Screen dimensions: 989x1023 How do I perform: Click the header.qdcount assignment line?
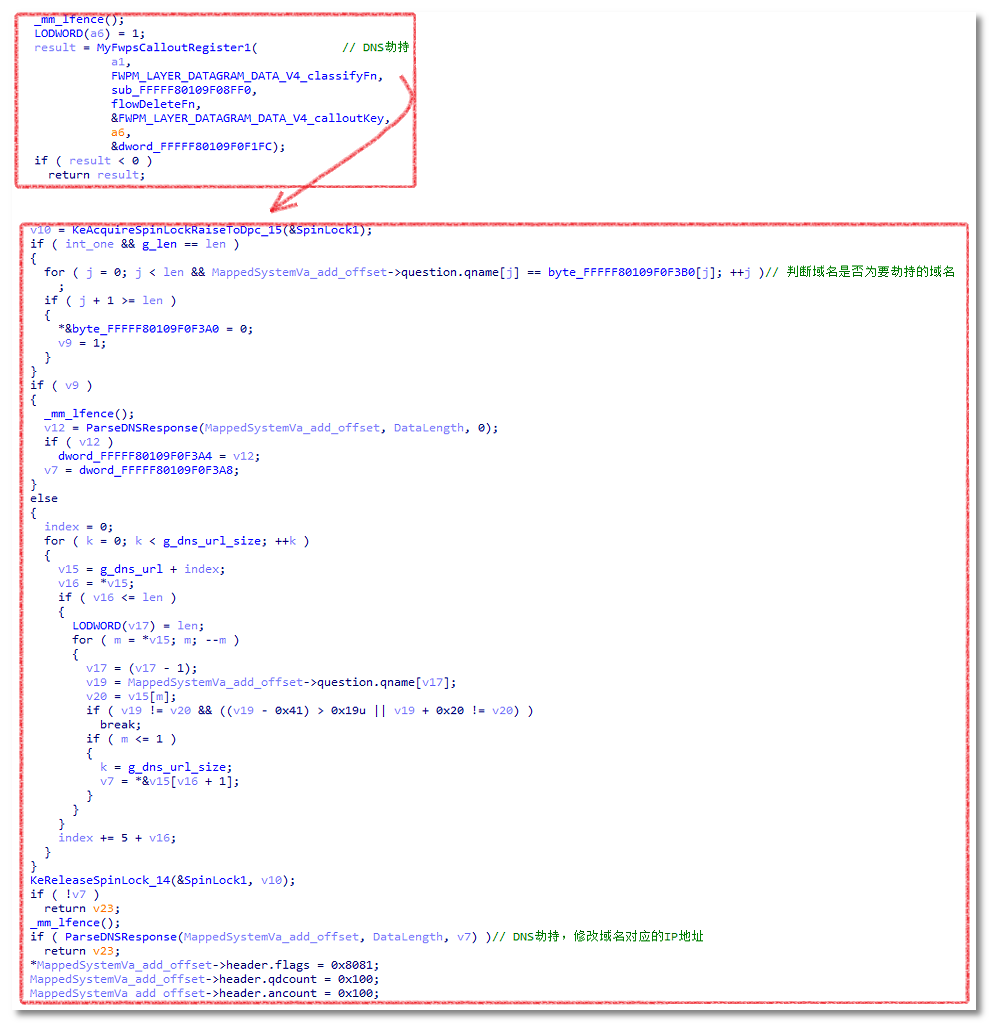[205, 979]
